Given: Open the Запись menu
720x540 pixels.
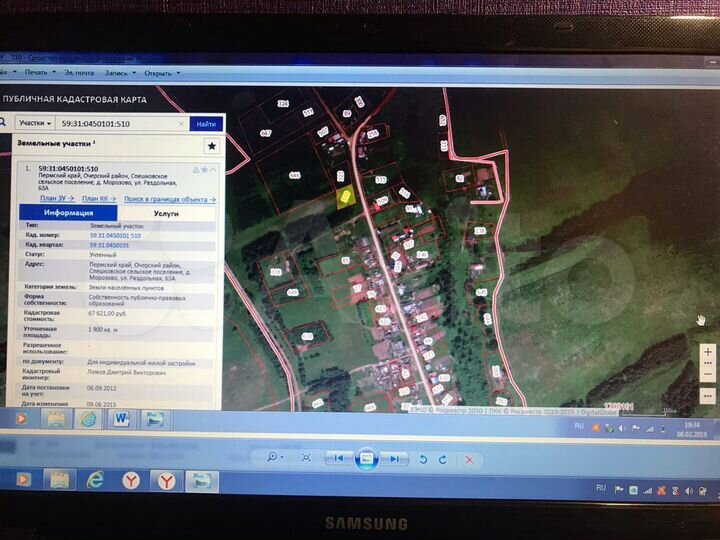Looking at the screenshot, I should (119, 73).
